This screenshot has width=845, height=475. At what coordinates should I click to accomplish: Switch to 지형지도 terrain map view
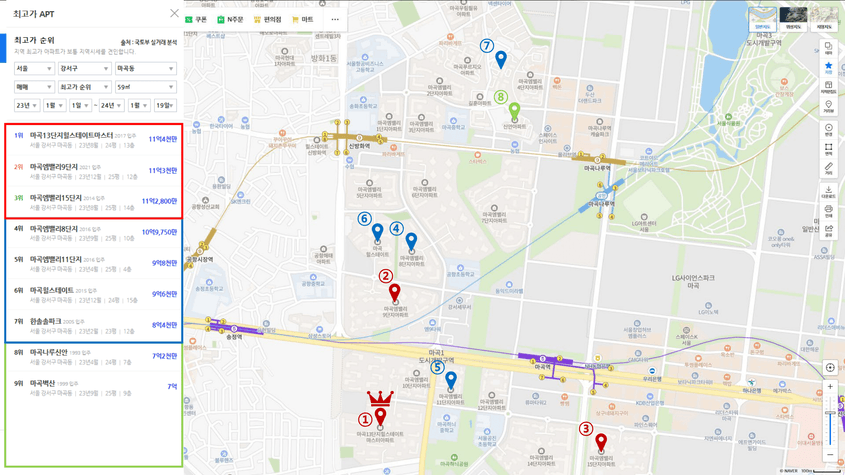coord(824,19)
